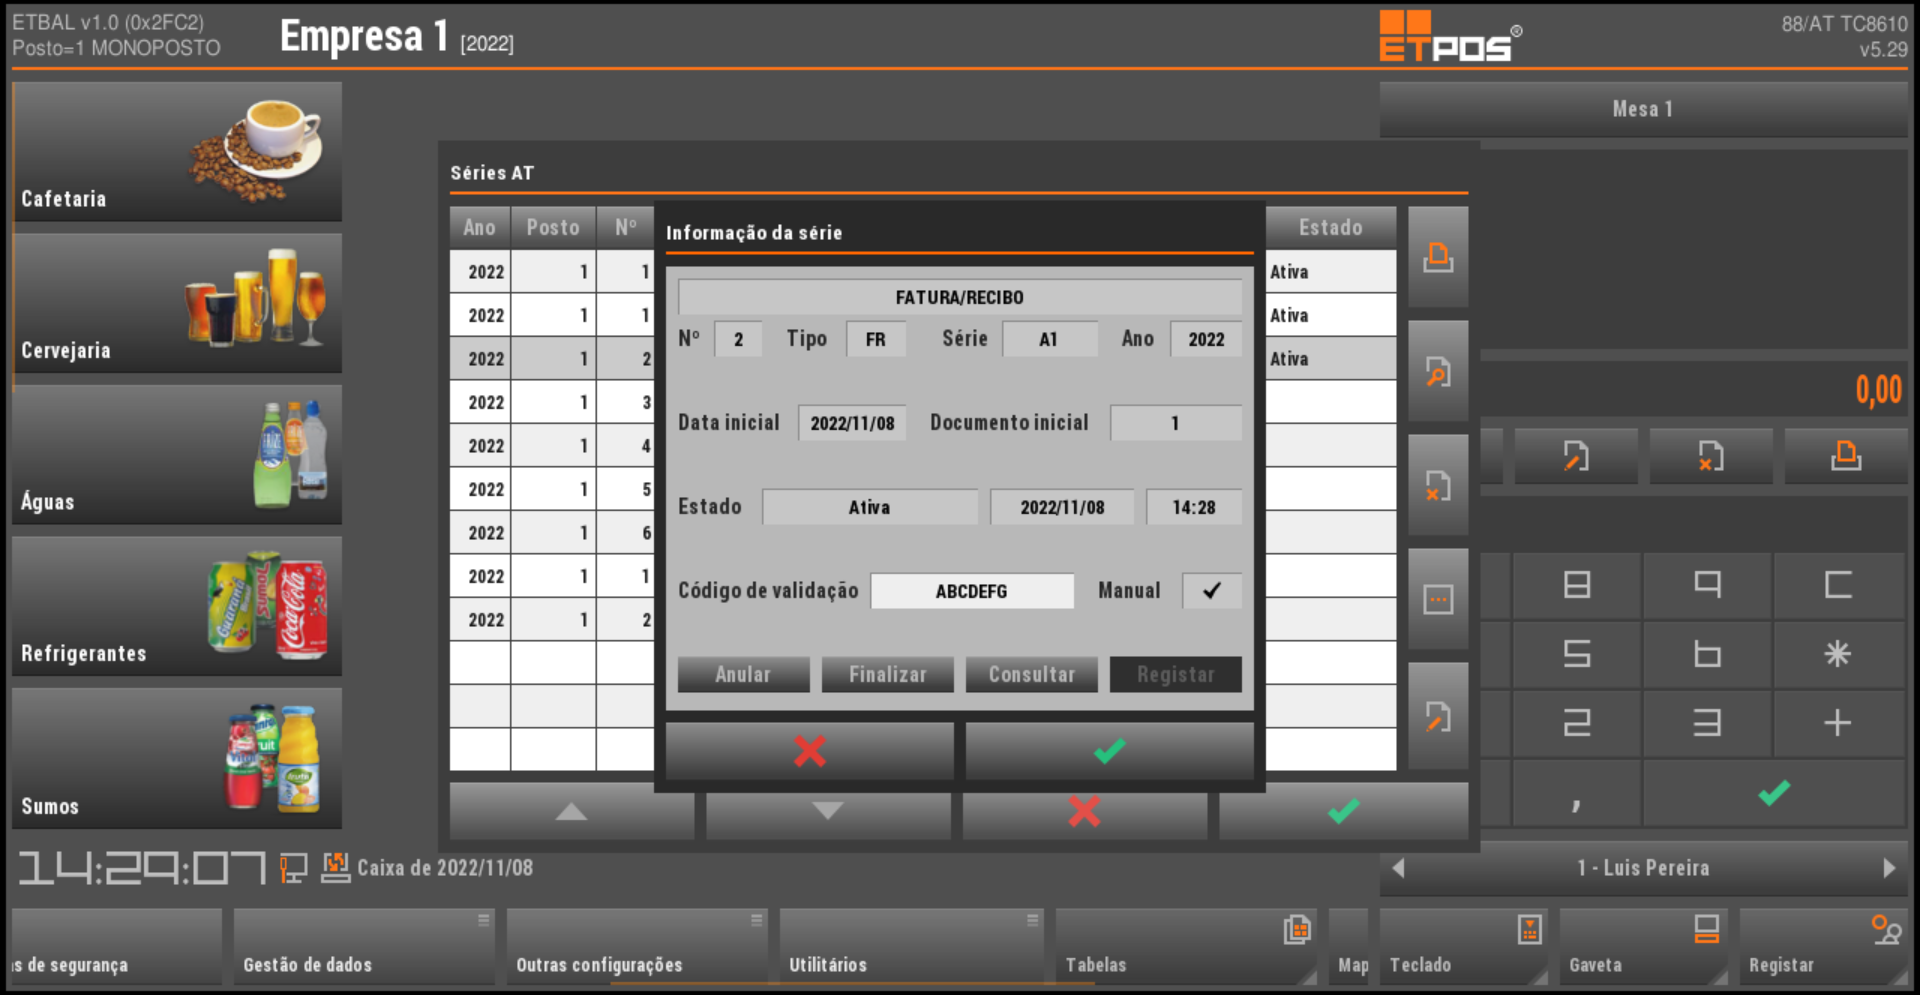
Task: Open Outras configurações menu
Action: (637, 947)
